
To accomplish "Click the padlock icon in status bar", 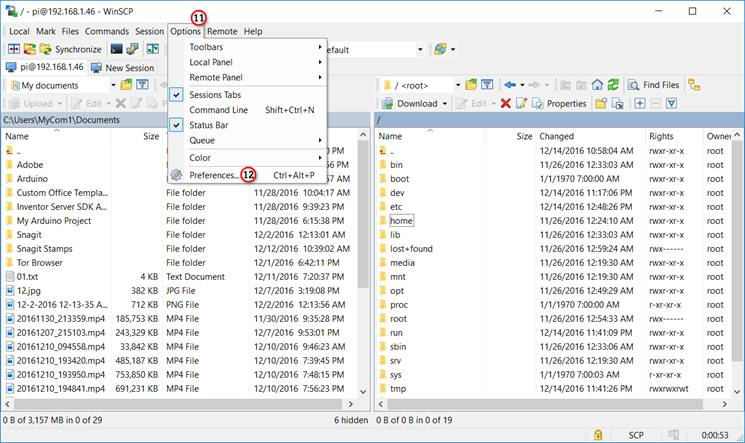I will (598, 434).
